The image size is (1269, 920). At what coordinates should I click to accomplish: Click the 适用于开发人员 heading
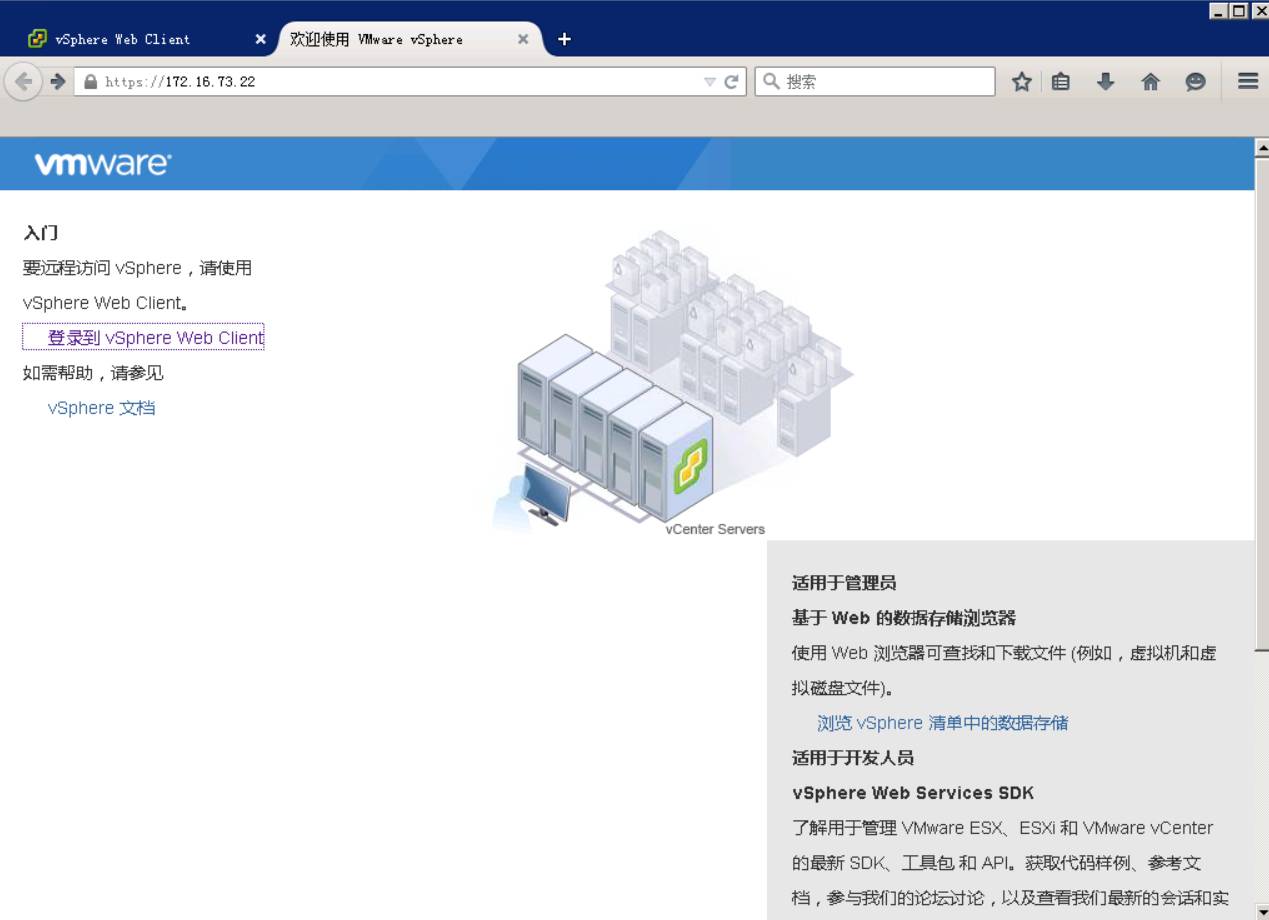click(x=853, y=758)
